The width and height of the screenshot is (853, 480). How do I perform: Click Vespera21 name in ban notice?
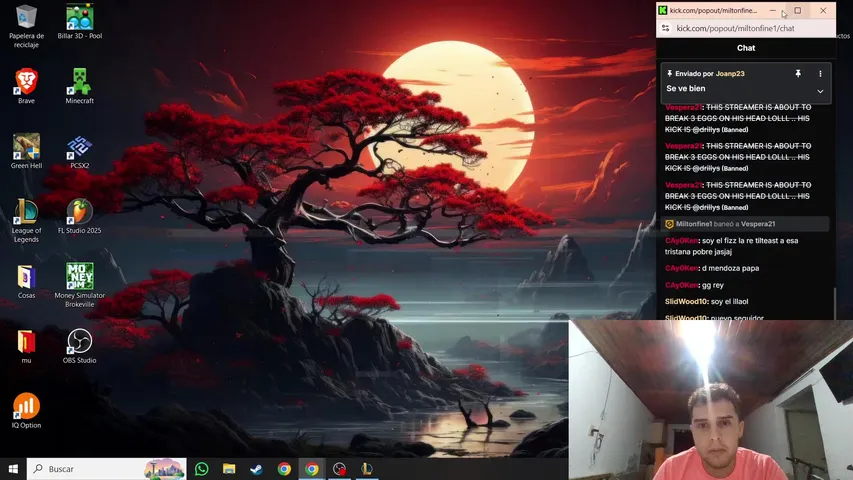[758, 224]
